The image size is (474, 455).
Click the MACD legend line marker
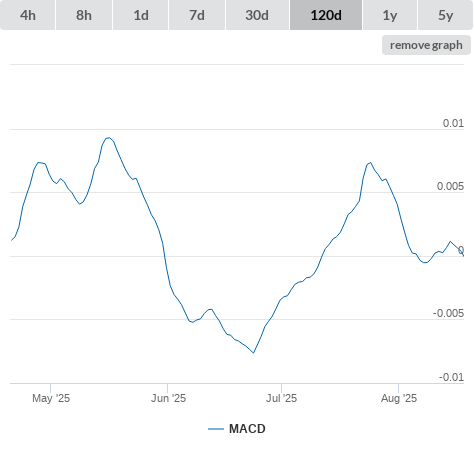coord(216,429)
